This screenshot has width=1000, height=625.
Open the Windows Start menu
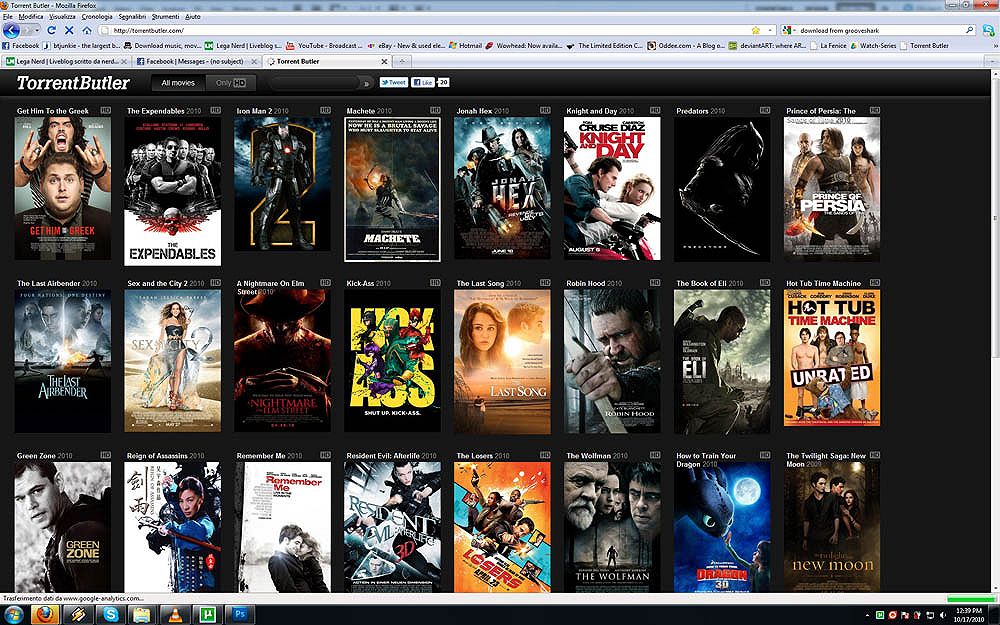(13, 615)
